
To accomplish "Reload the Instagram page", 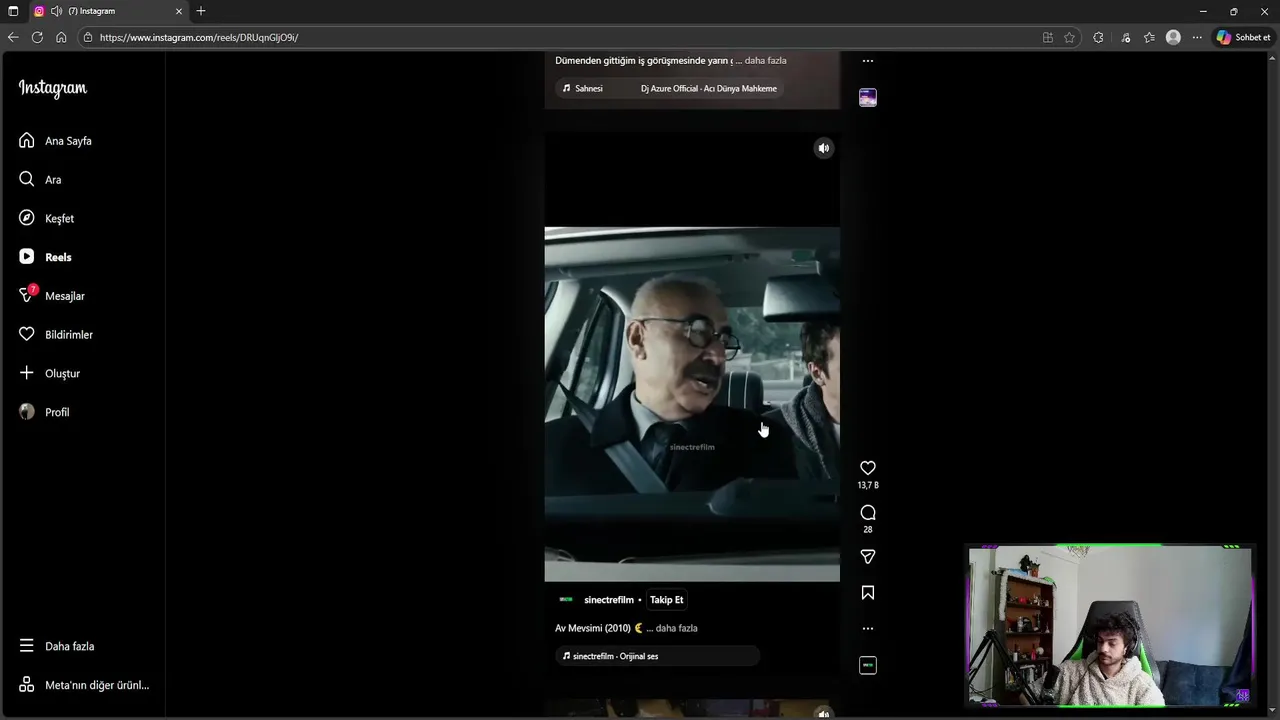I will coord(37,37).
